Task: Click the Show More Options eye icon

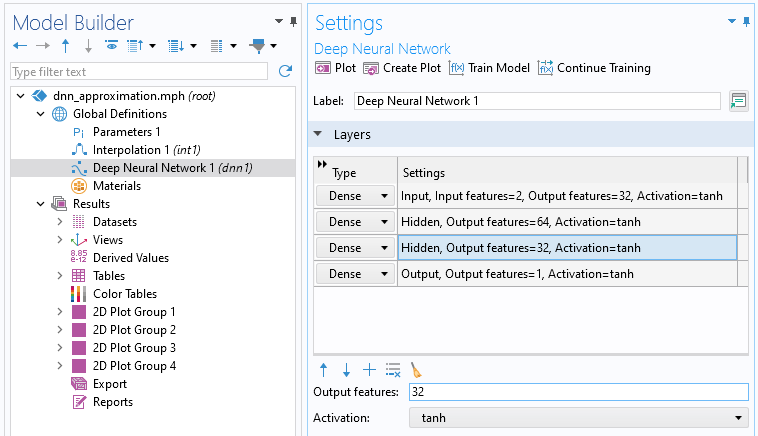Action: [111, 46]
